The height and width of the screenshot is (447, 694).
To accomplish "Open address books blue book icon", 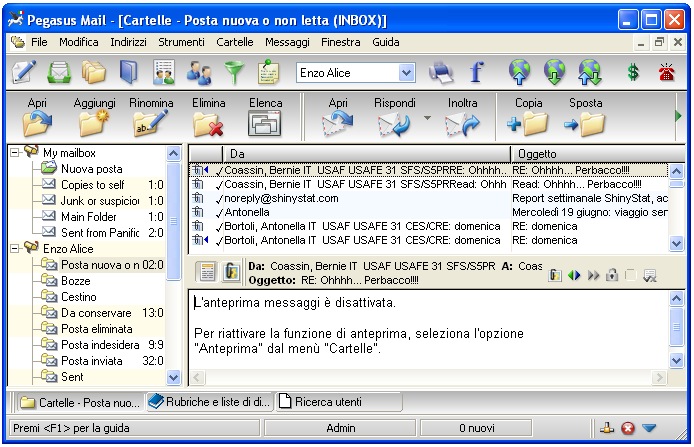I will (x=128, y=72).
